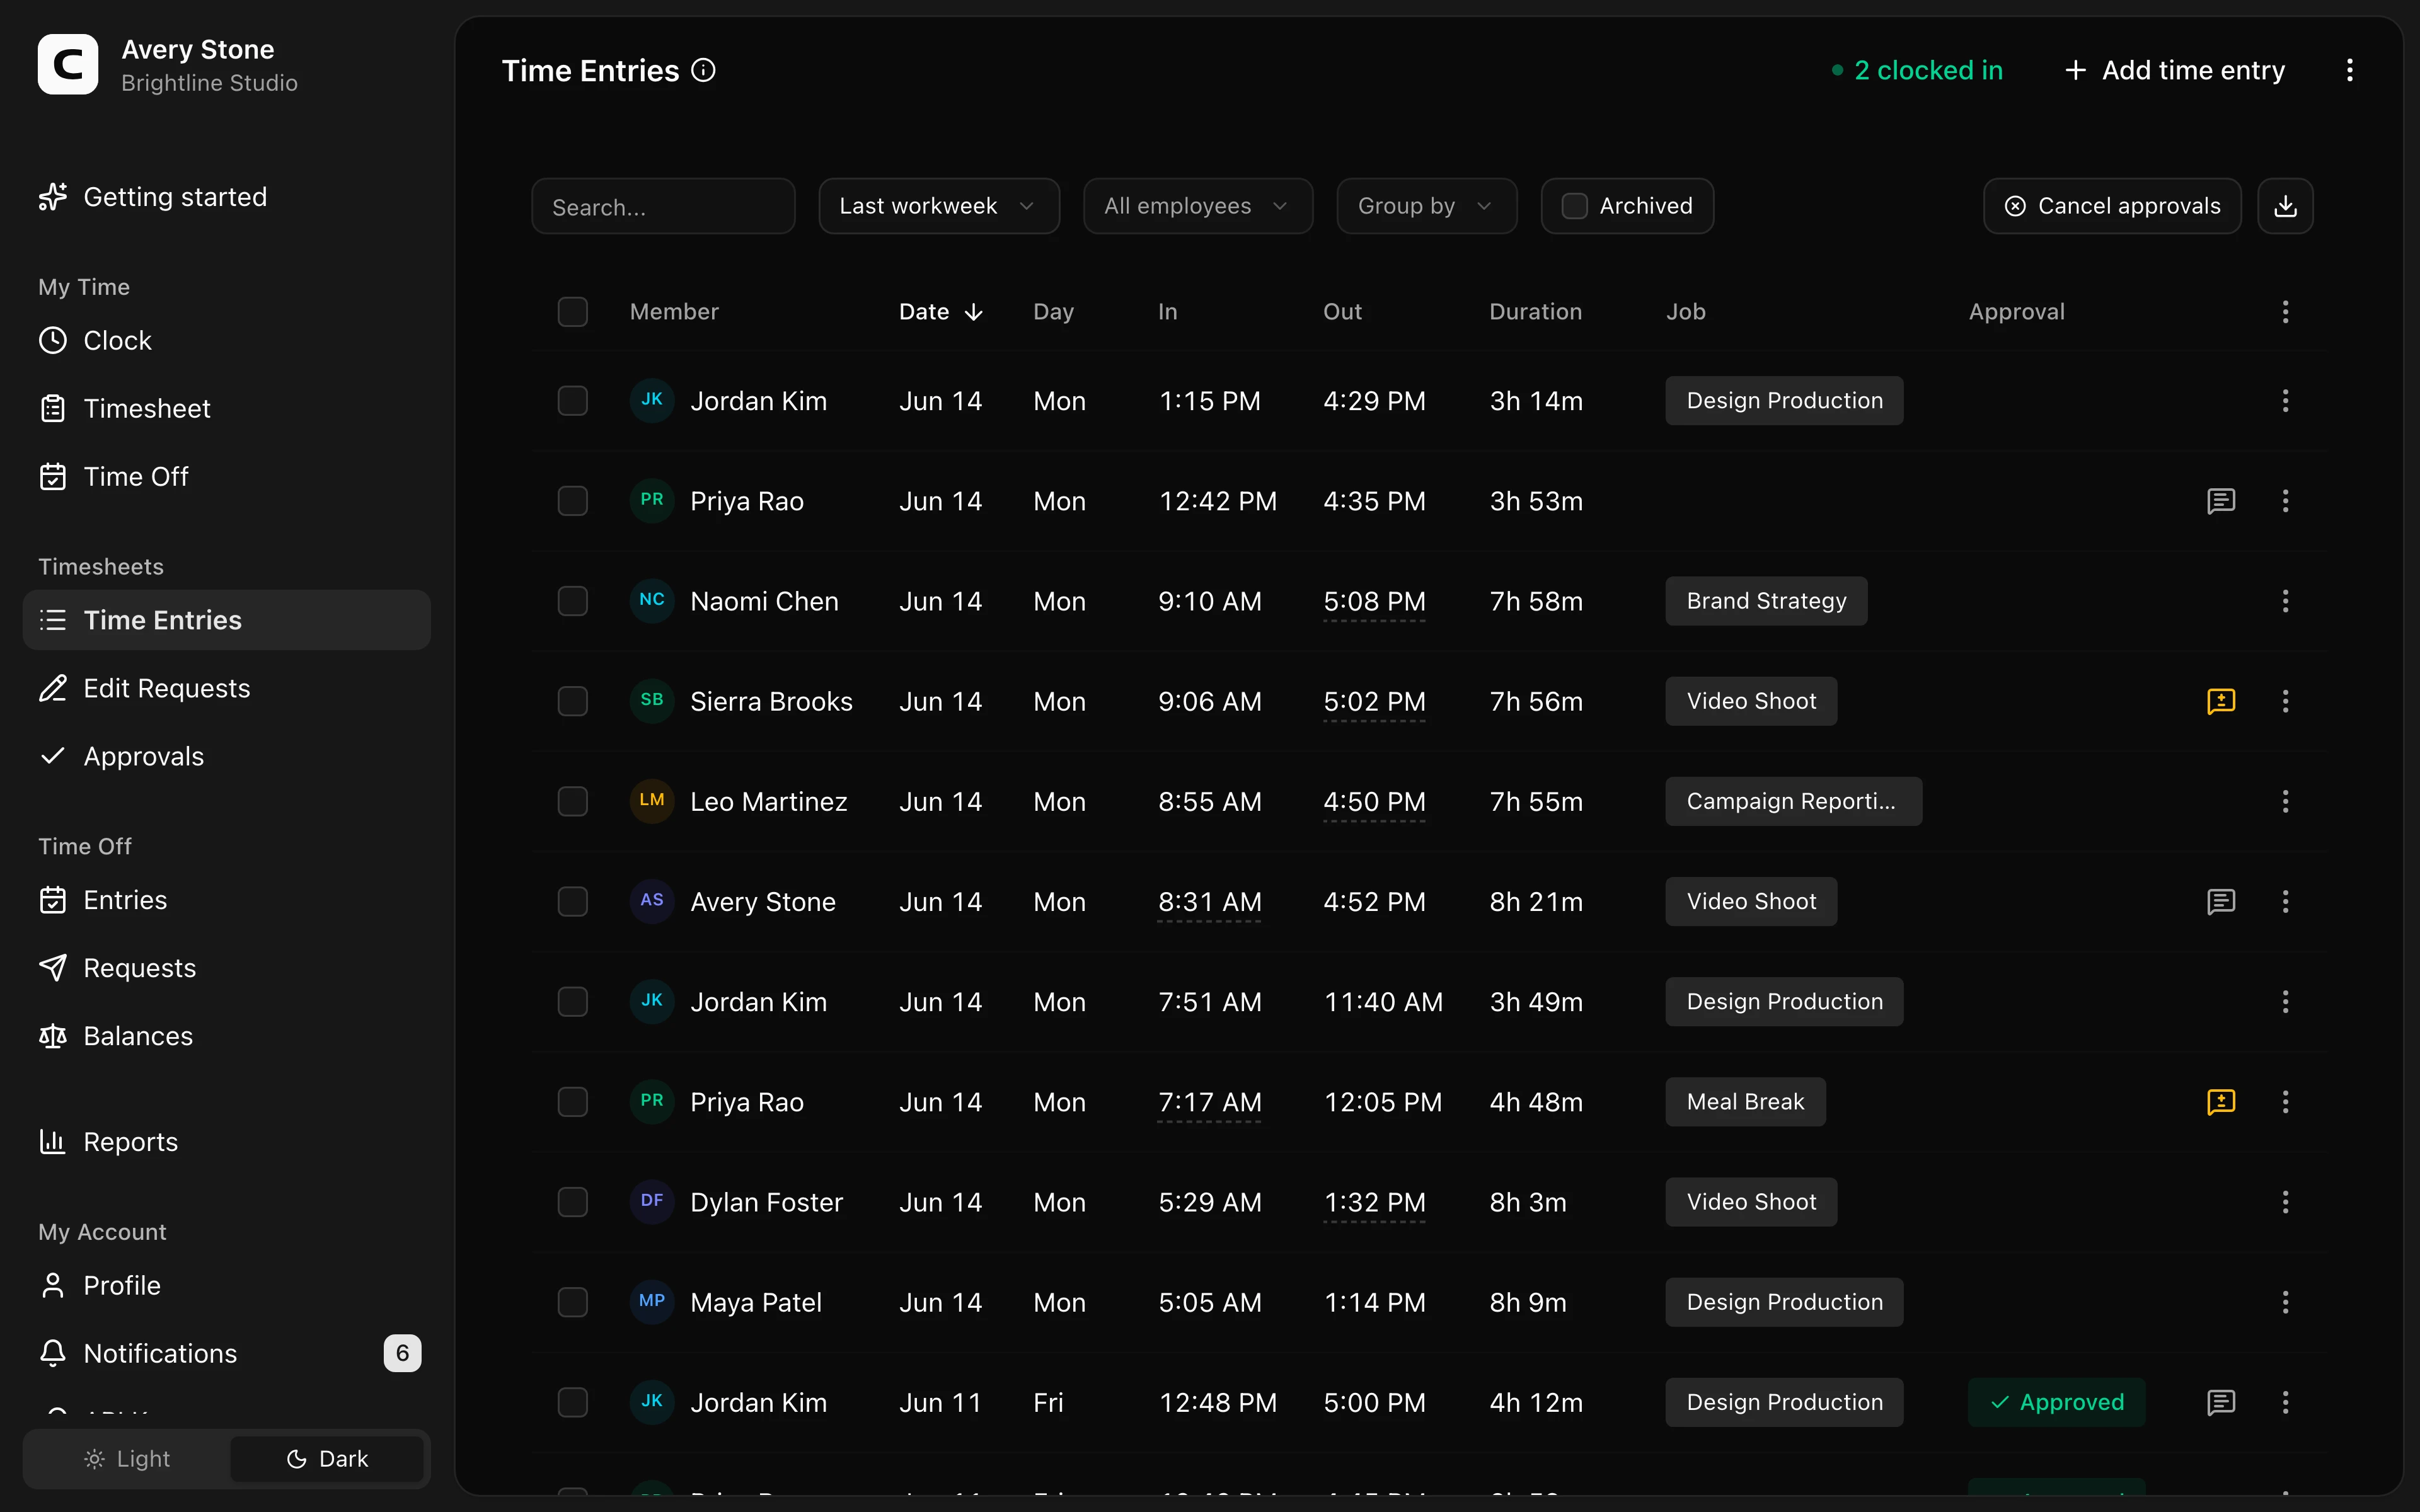Open Balances under Time Off
The height and width of the screenshot is (1512, 2420).
[227, 1036]
